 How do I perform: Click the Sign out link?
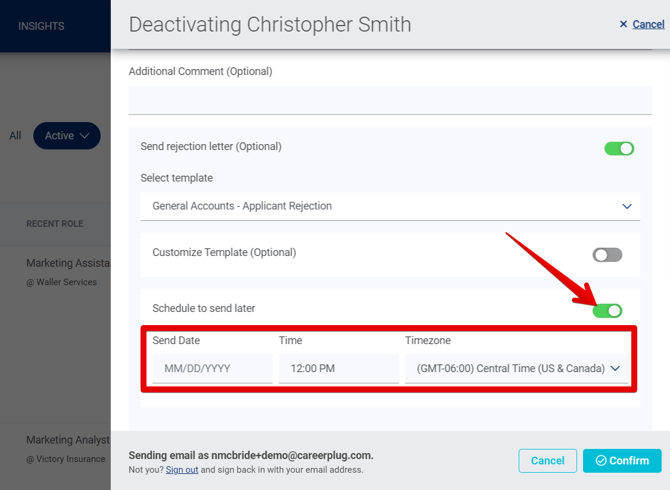click(182, 470)
